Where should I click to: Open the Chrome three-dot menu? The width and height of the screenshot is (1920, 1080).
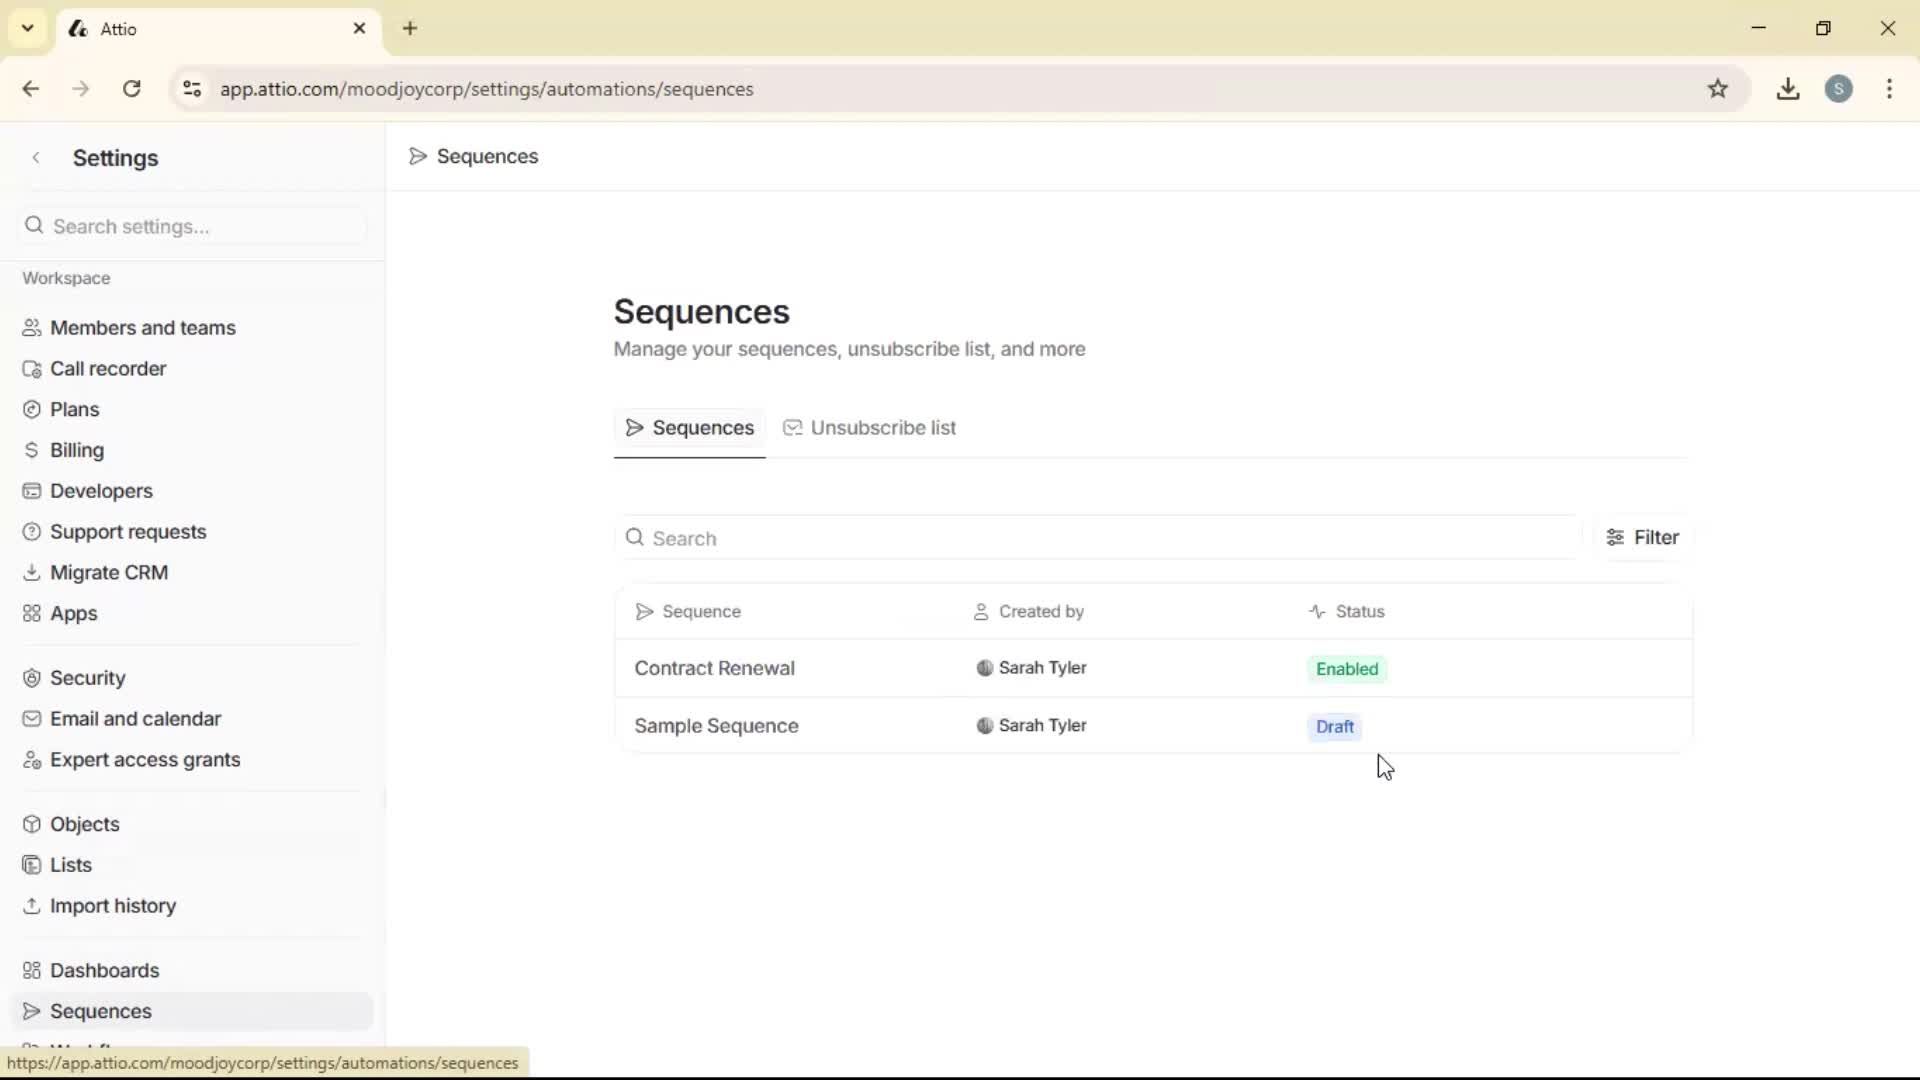pyautogui.click(x=1889, y=89)
